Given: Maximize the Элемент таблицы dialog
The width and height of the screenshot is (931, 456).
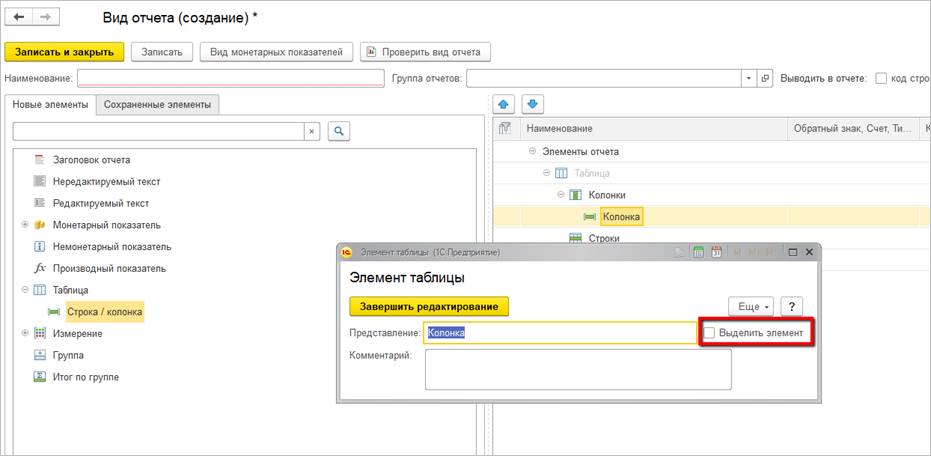Looking at the screenshot, I should (792, 252).
